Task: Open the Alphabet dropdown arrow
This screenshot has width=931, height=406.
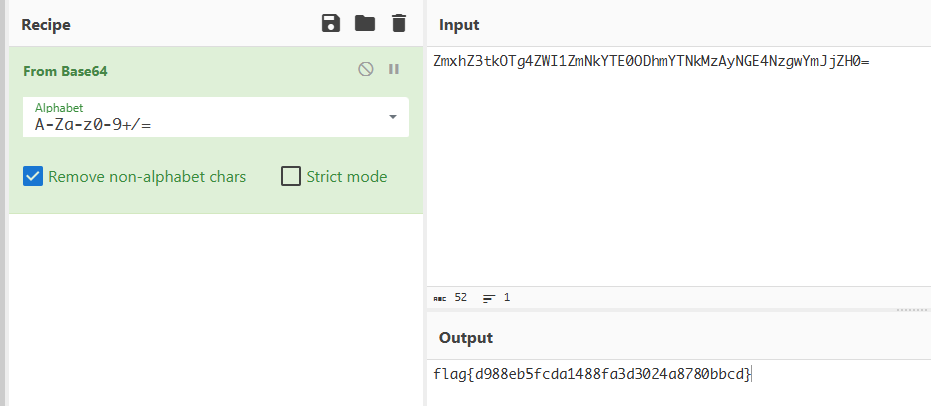Action: [x=392, y=117]
